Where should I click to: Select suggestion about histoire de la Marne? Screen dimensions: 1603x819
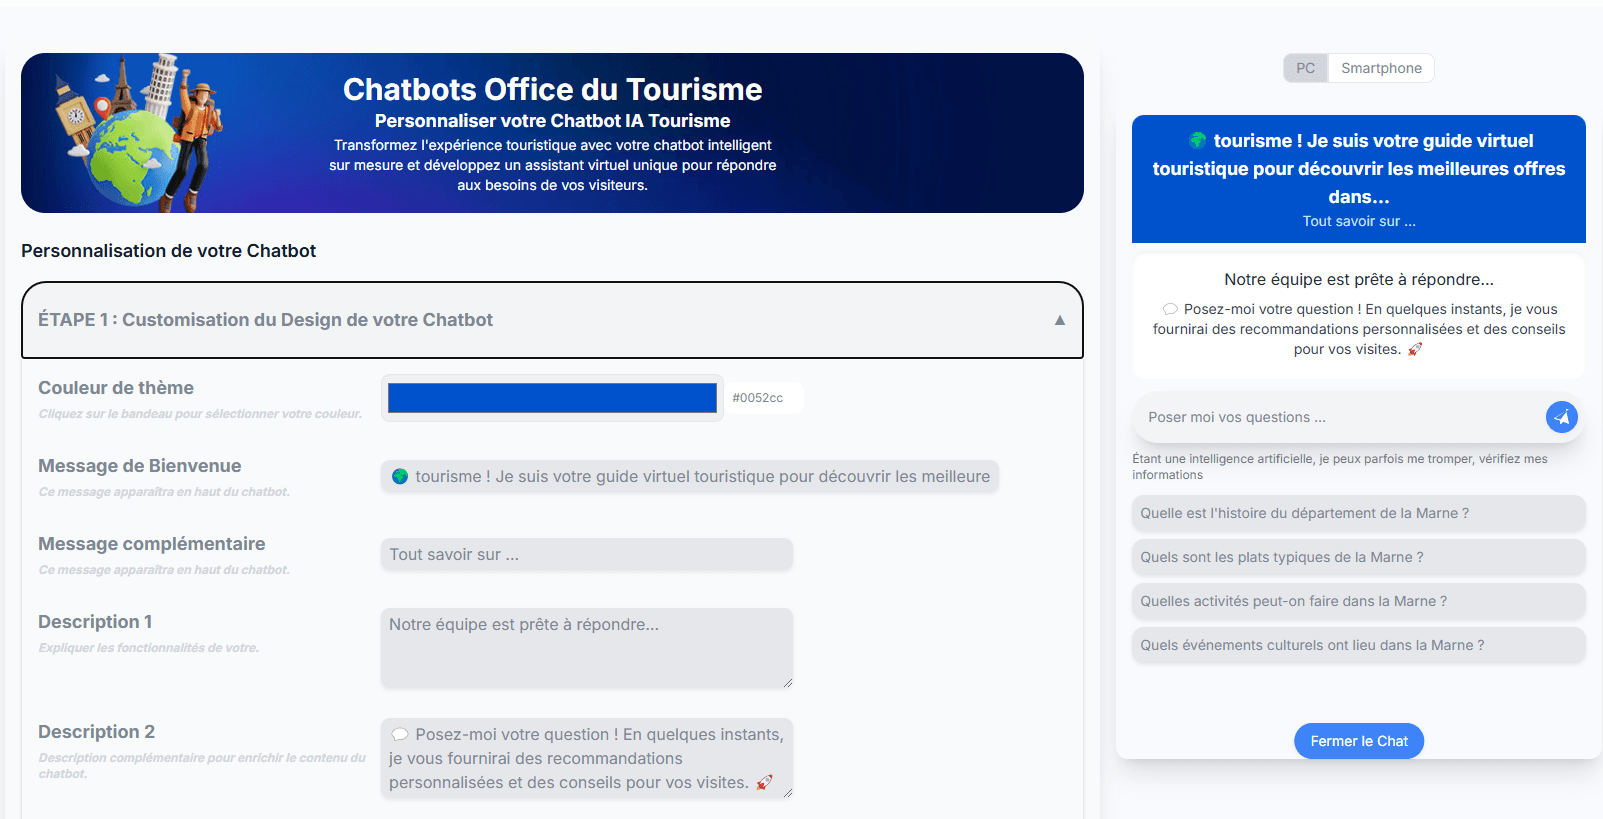point(1358,513)
